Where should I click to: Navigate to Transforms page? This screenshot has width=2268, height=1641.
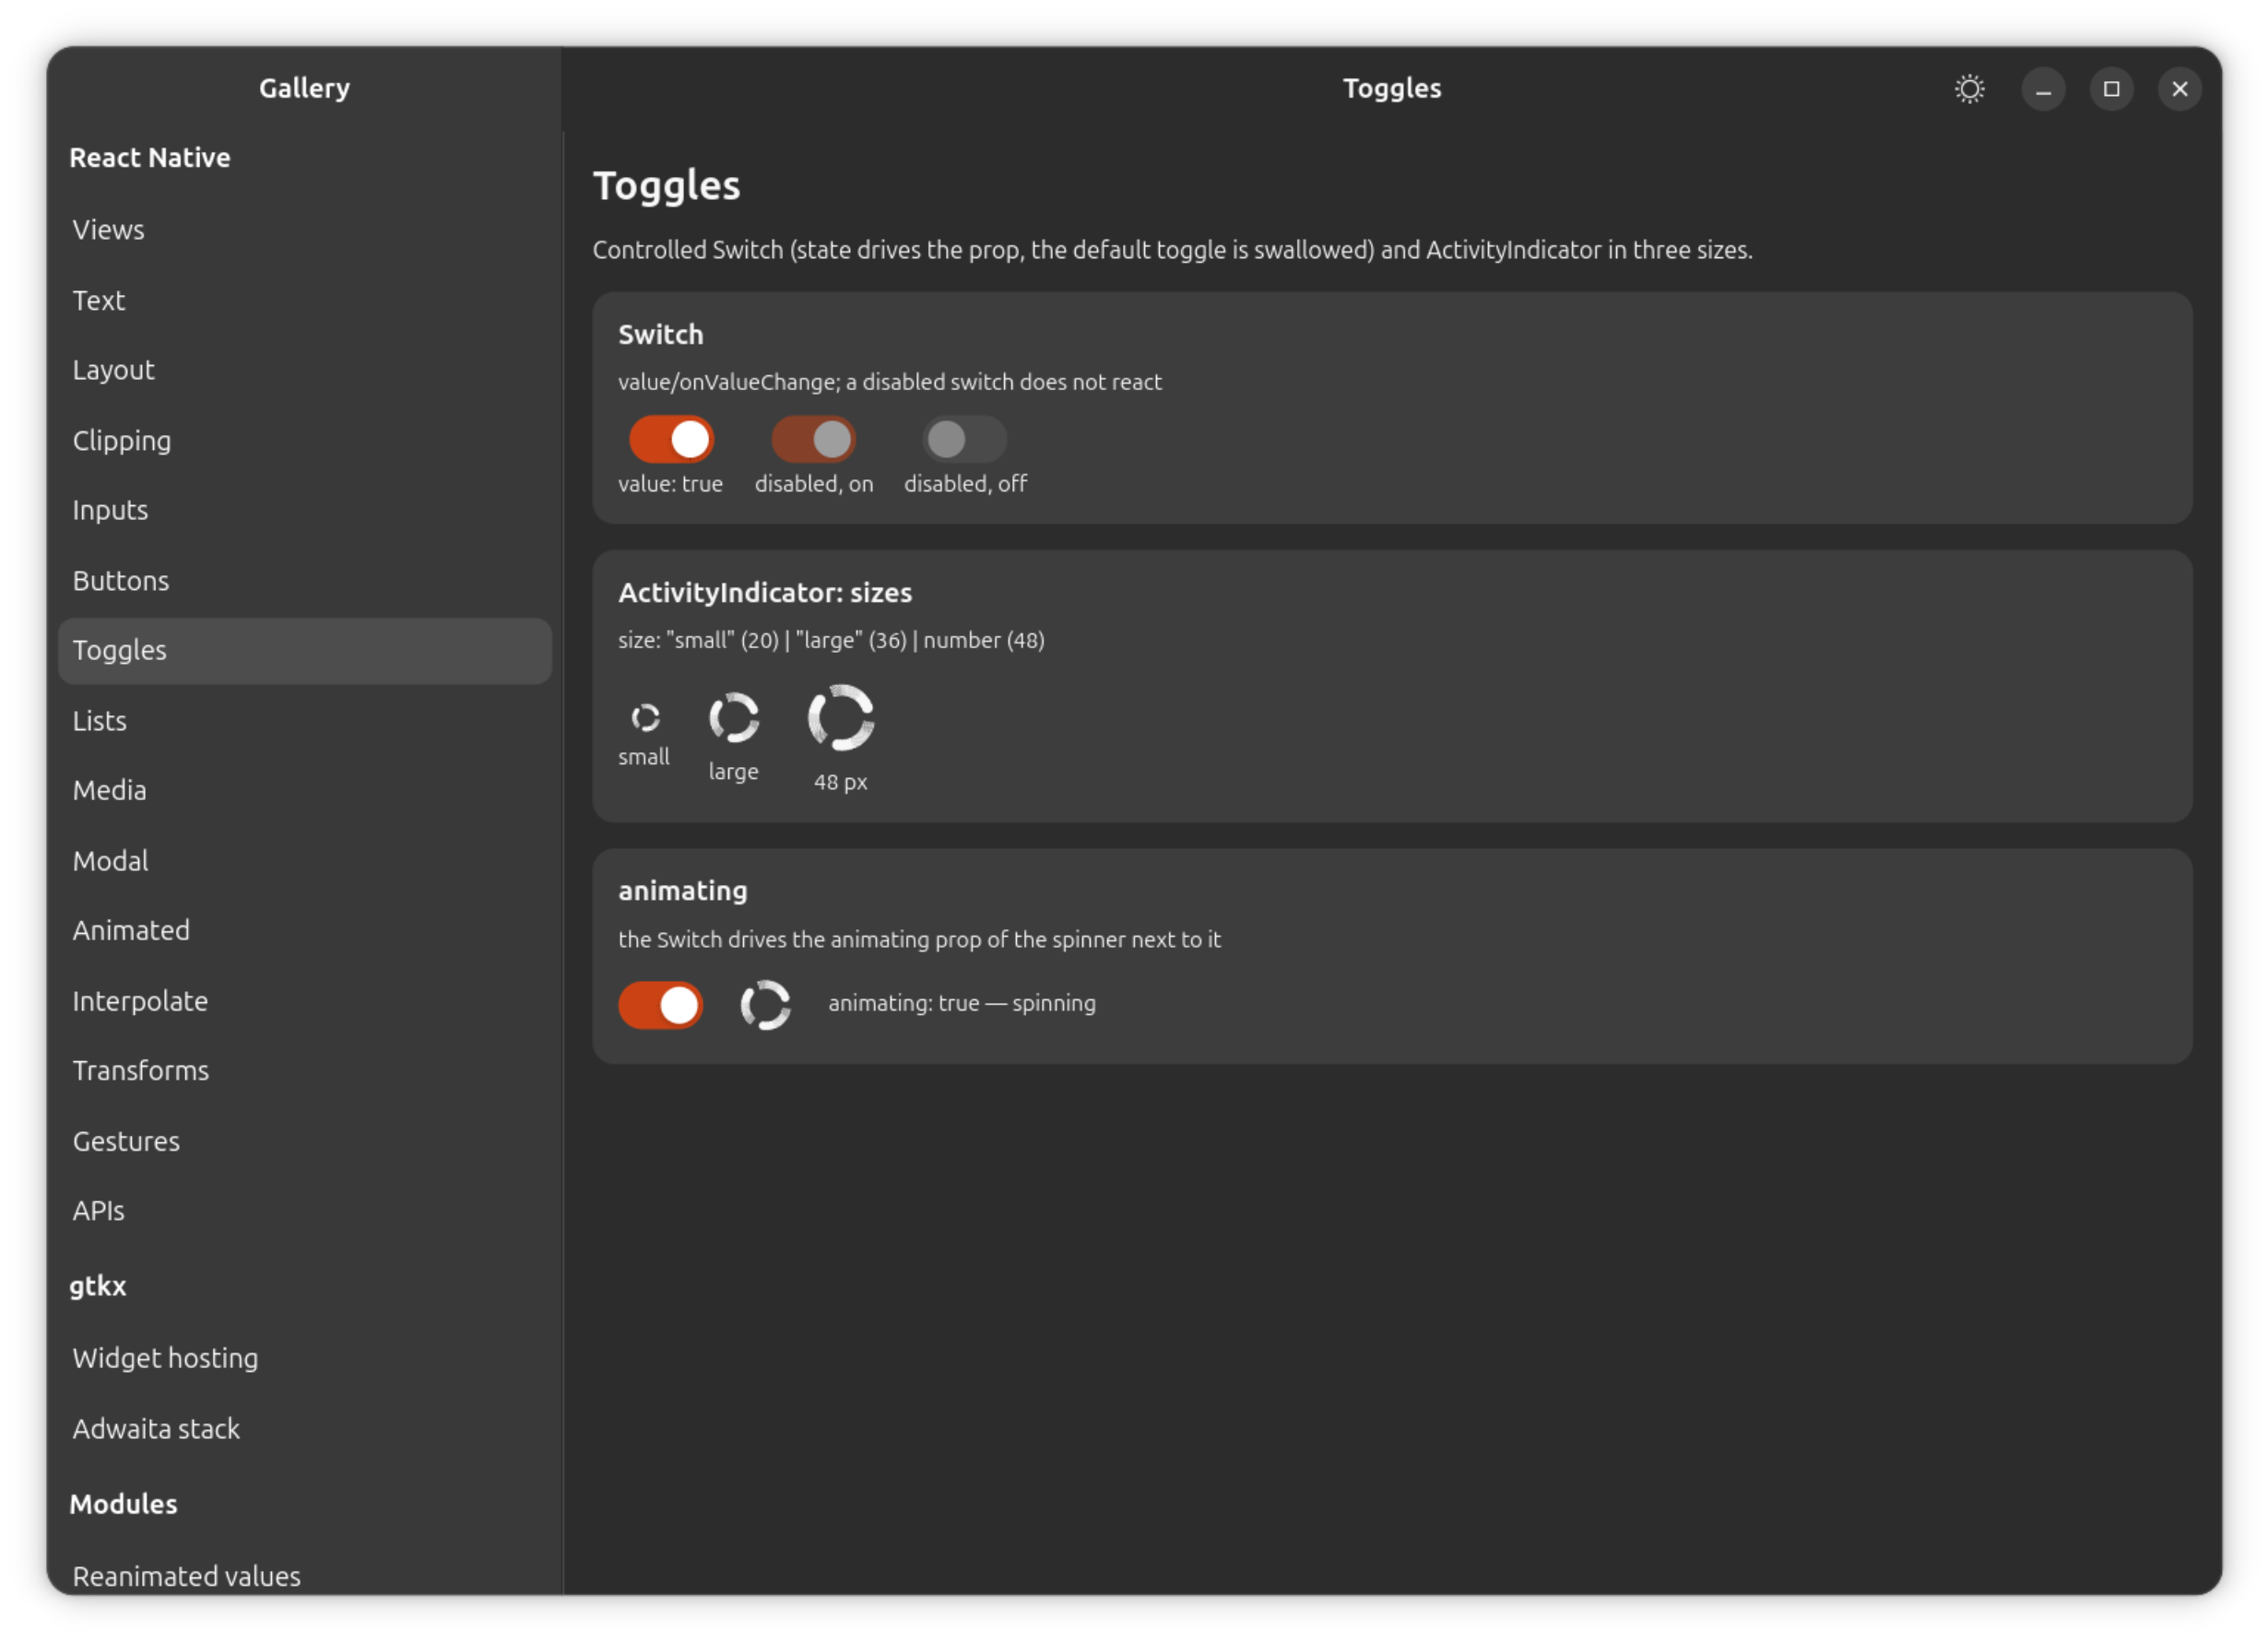pos(305,1070)
